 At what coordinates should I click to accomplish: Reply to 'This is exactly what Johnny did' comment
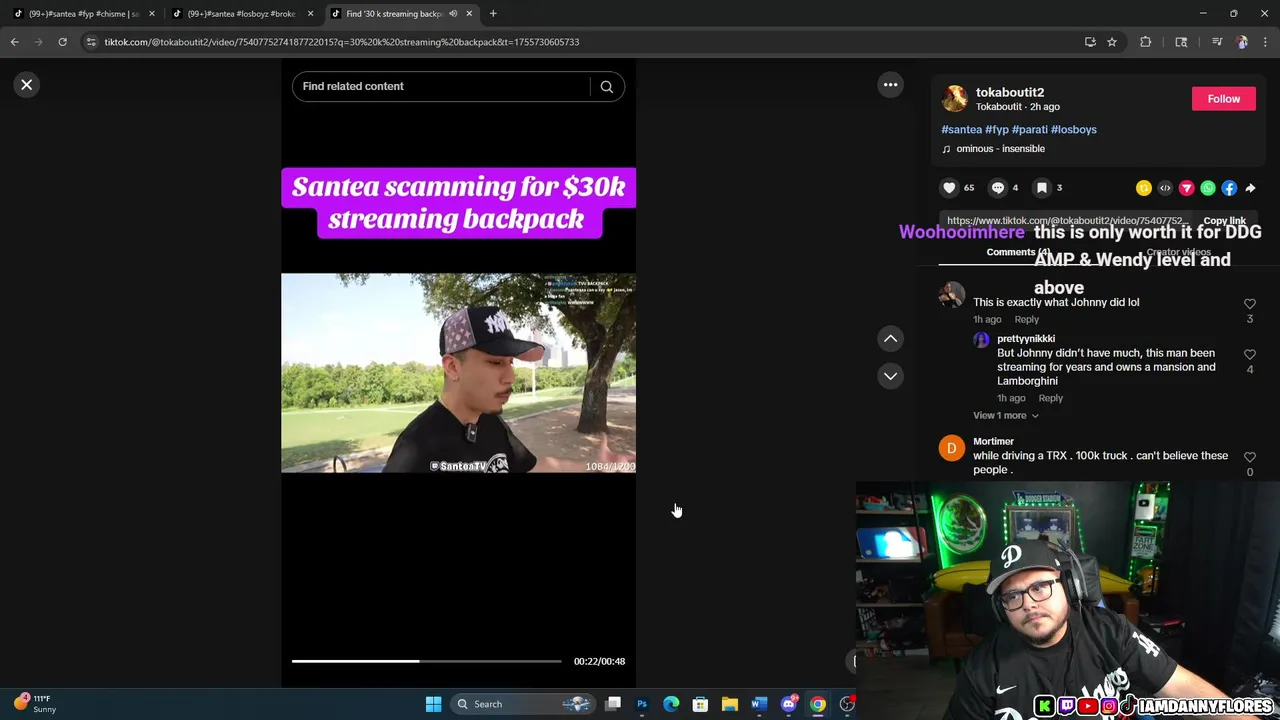[x=1027, y=320]
